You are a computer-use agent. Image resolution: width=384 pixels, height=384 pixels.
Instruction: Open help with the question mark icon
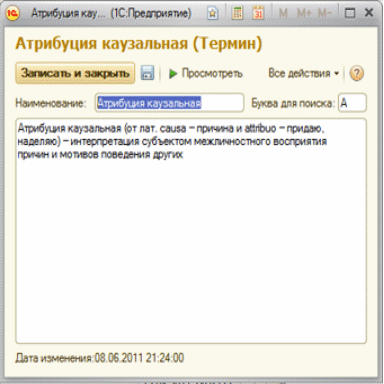(x=357, y=73)
